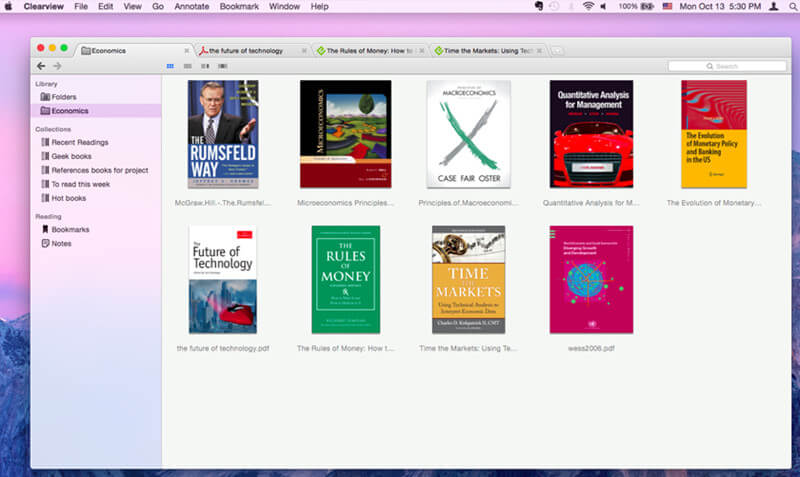Open Quantitative Analysis for Management cover
Image resolution: width=800 pixels, height=477 pixels.
point(591,134)
